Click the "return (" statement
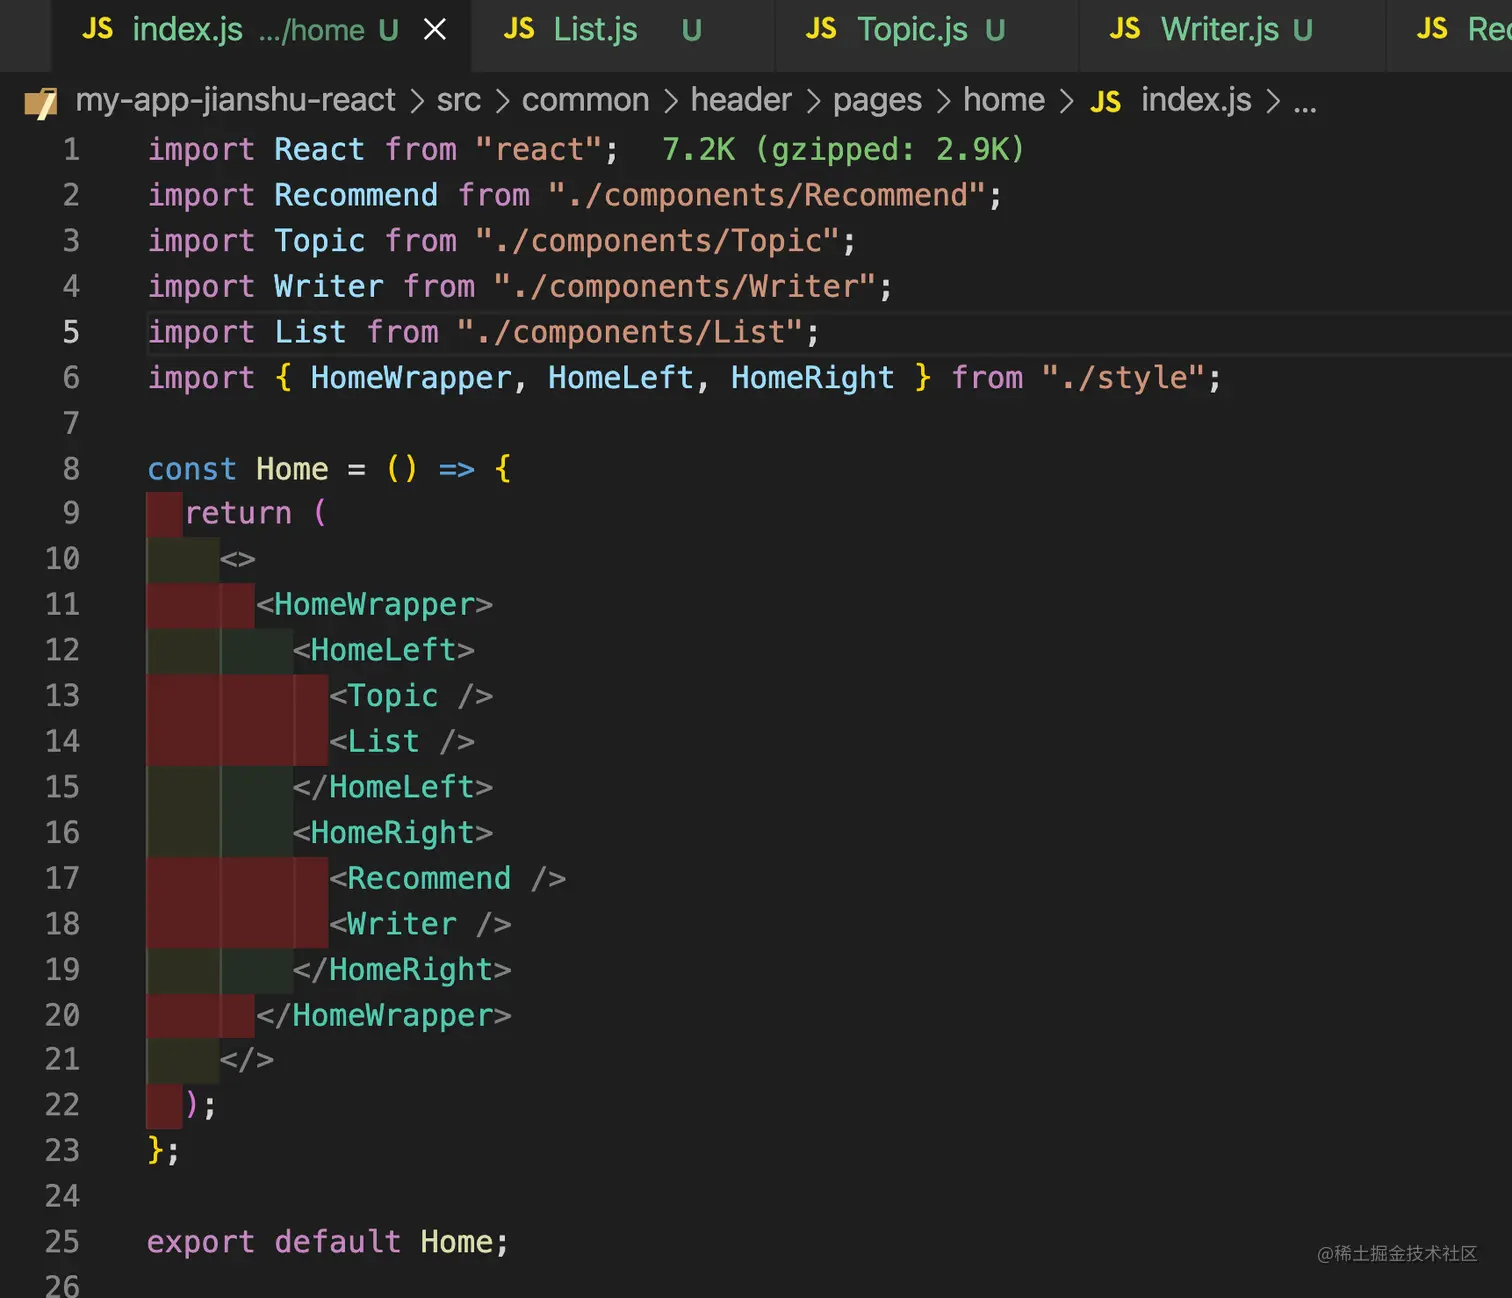The image size is (1512, 1298). [256, 513]
